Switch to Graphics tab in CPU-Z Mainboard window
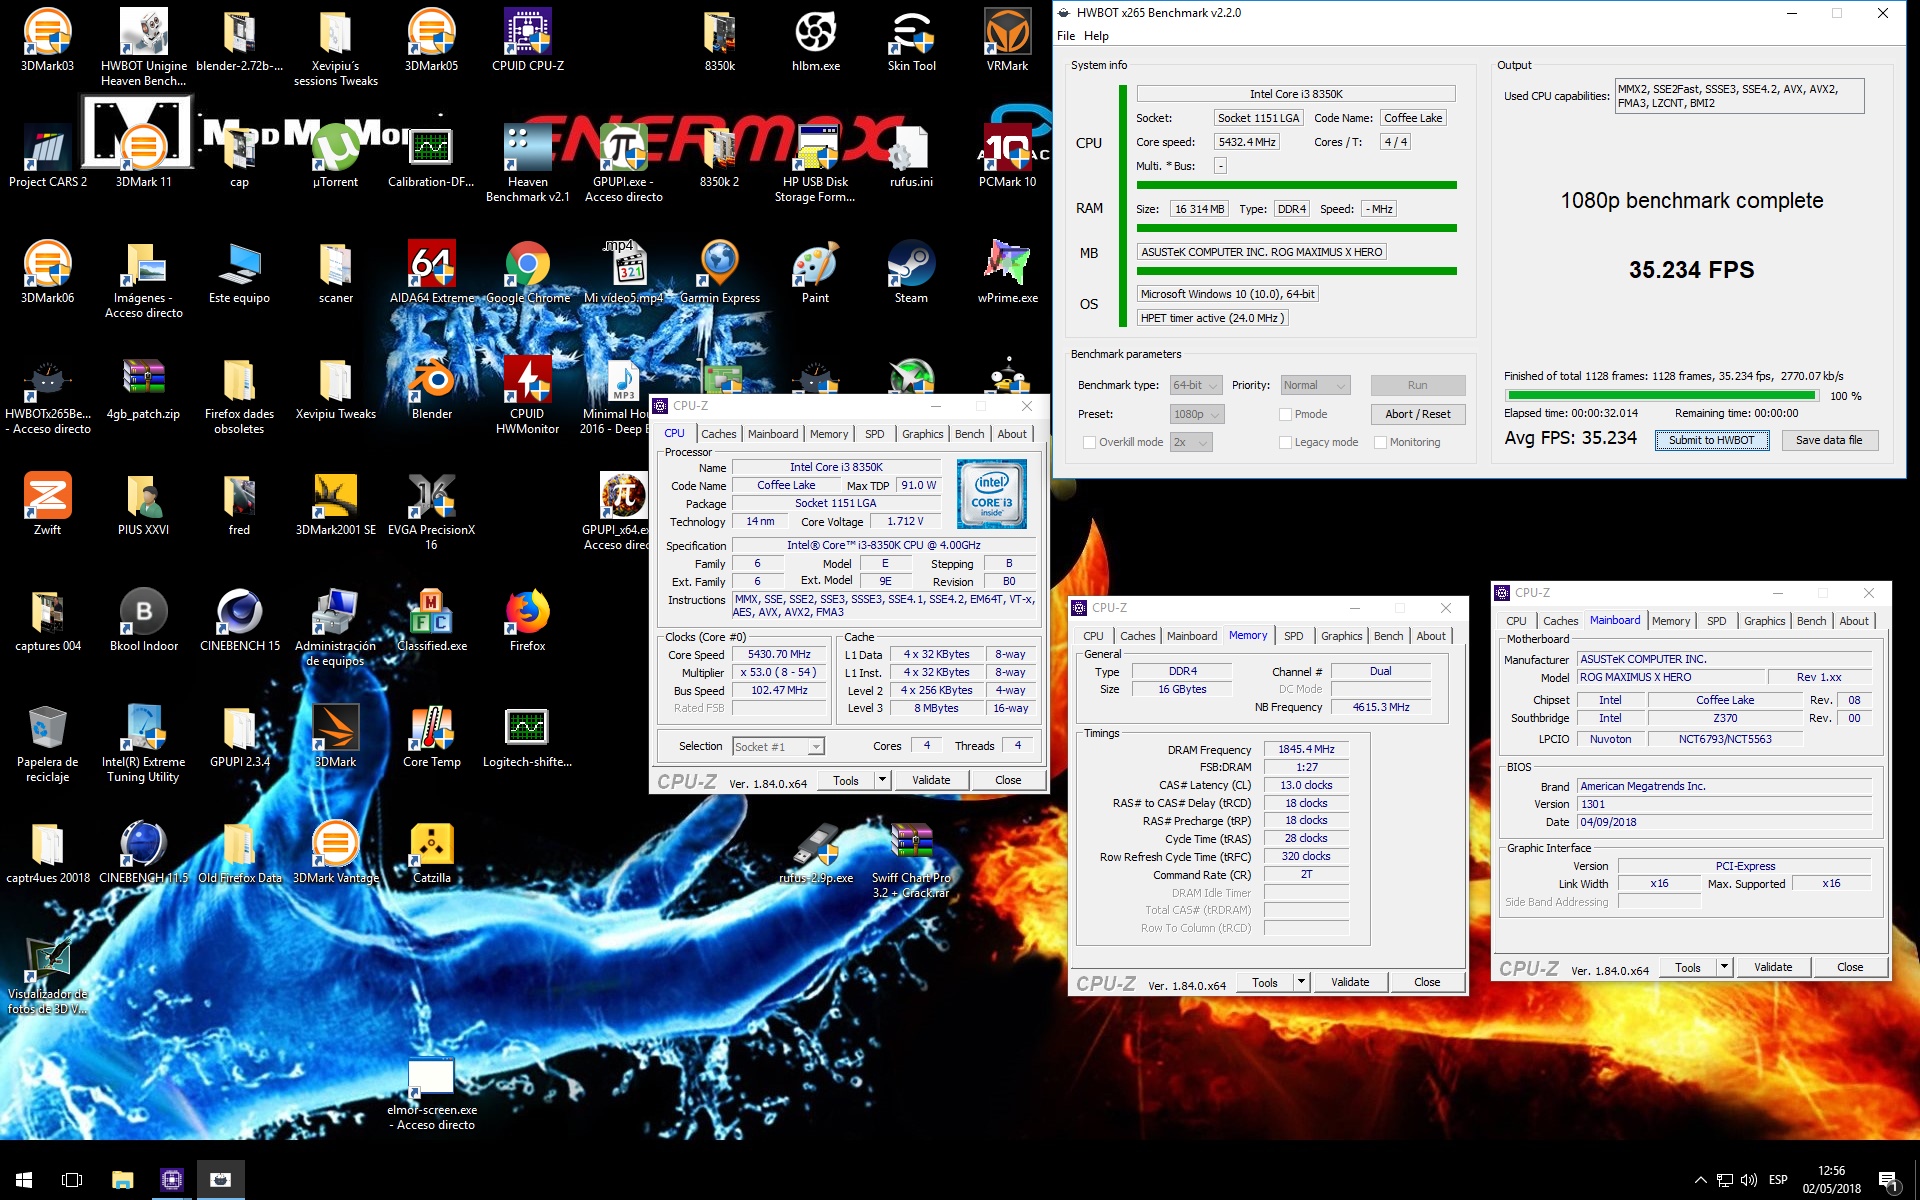 tap(1764, 621)
